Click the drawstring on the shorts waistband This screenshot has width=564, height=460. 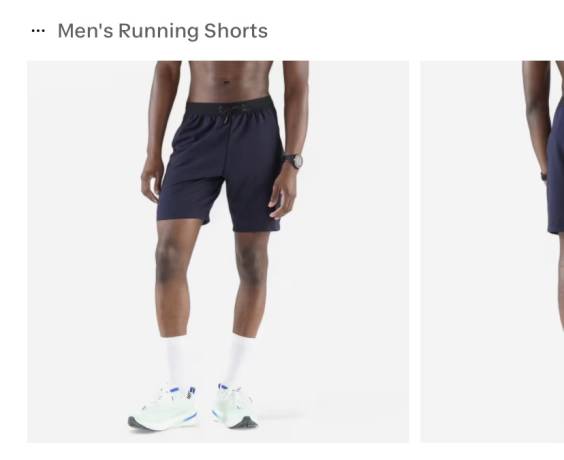[226, 115]
